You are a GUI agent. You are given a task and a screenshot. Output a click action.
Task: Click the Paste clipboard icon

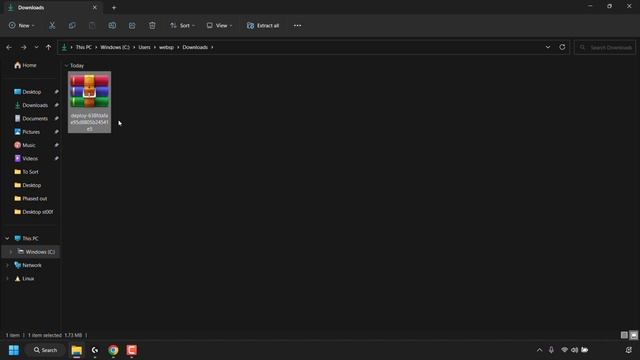[x=92, y=25]
